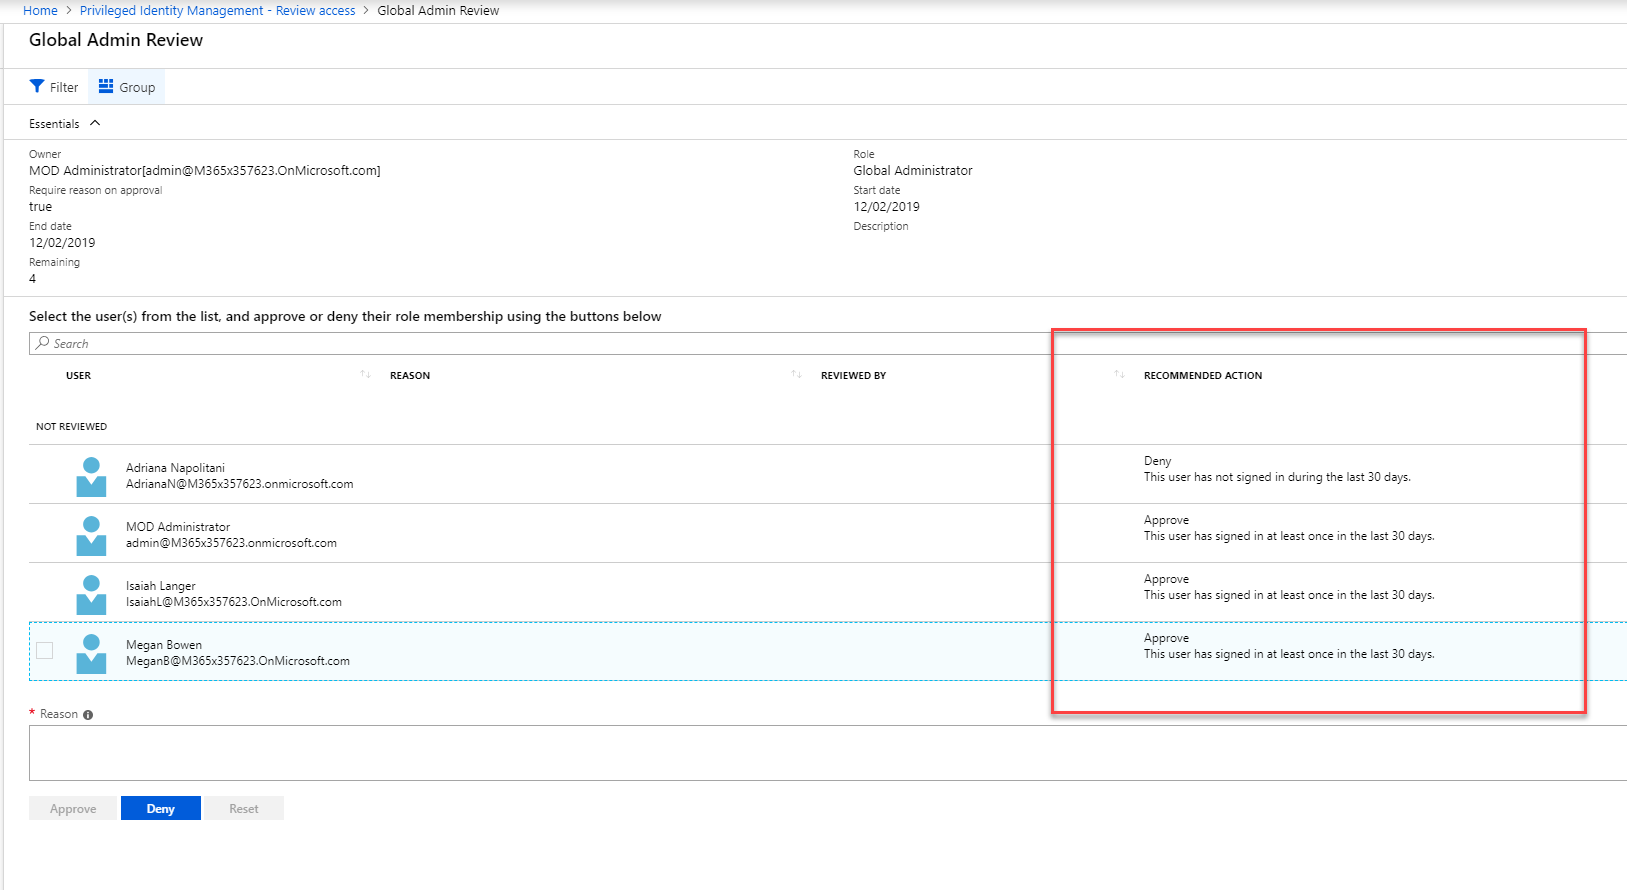This screenshot has height=890, width=1627.
Task: Sort by the Reason column arrows
Action: [x=796, y=375]
